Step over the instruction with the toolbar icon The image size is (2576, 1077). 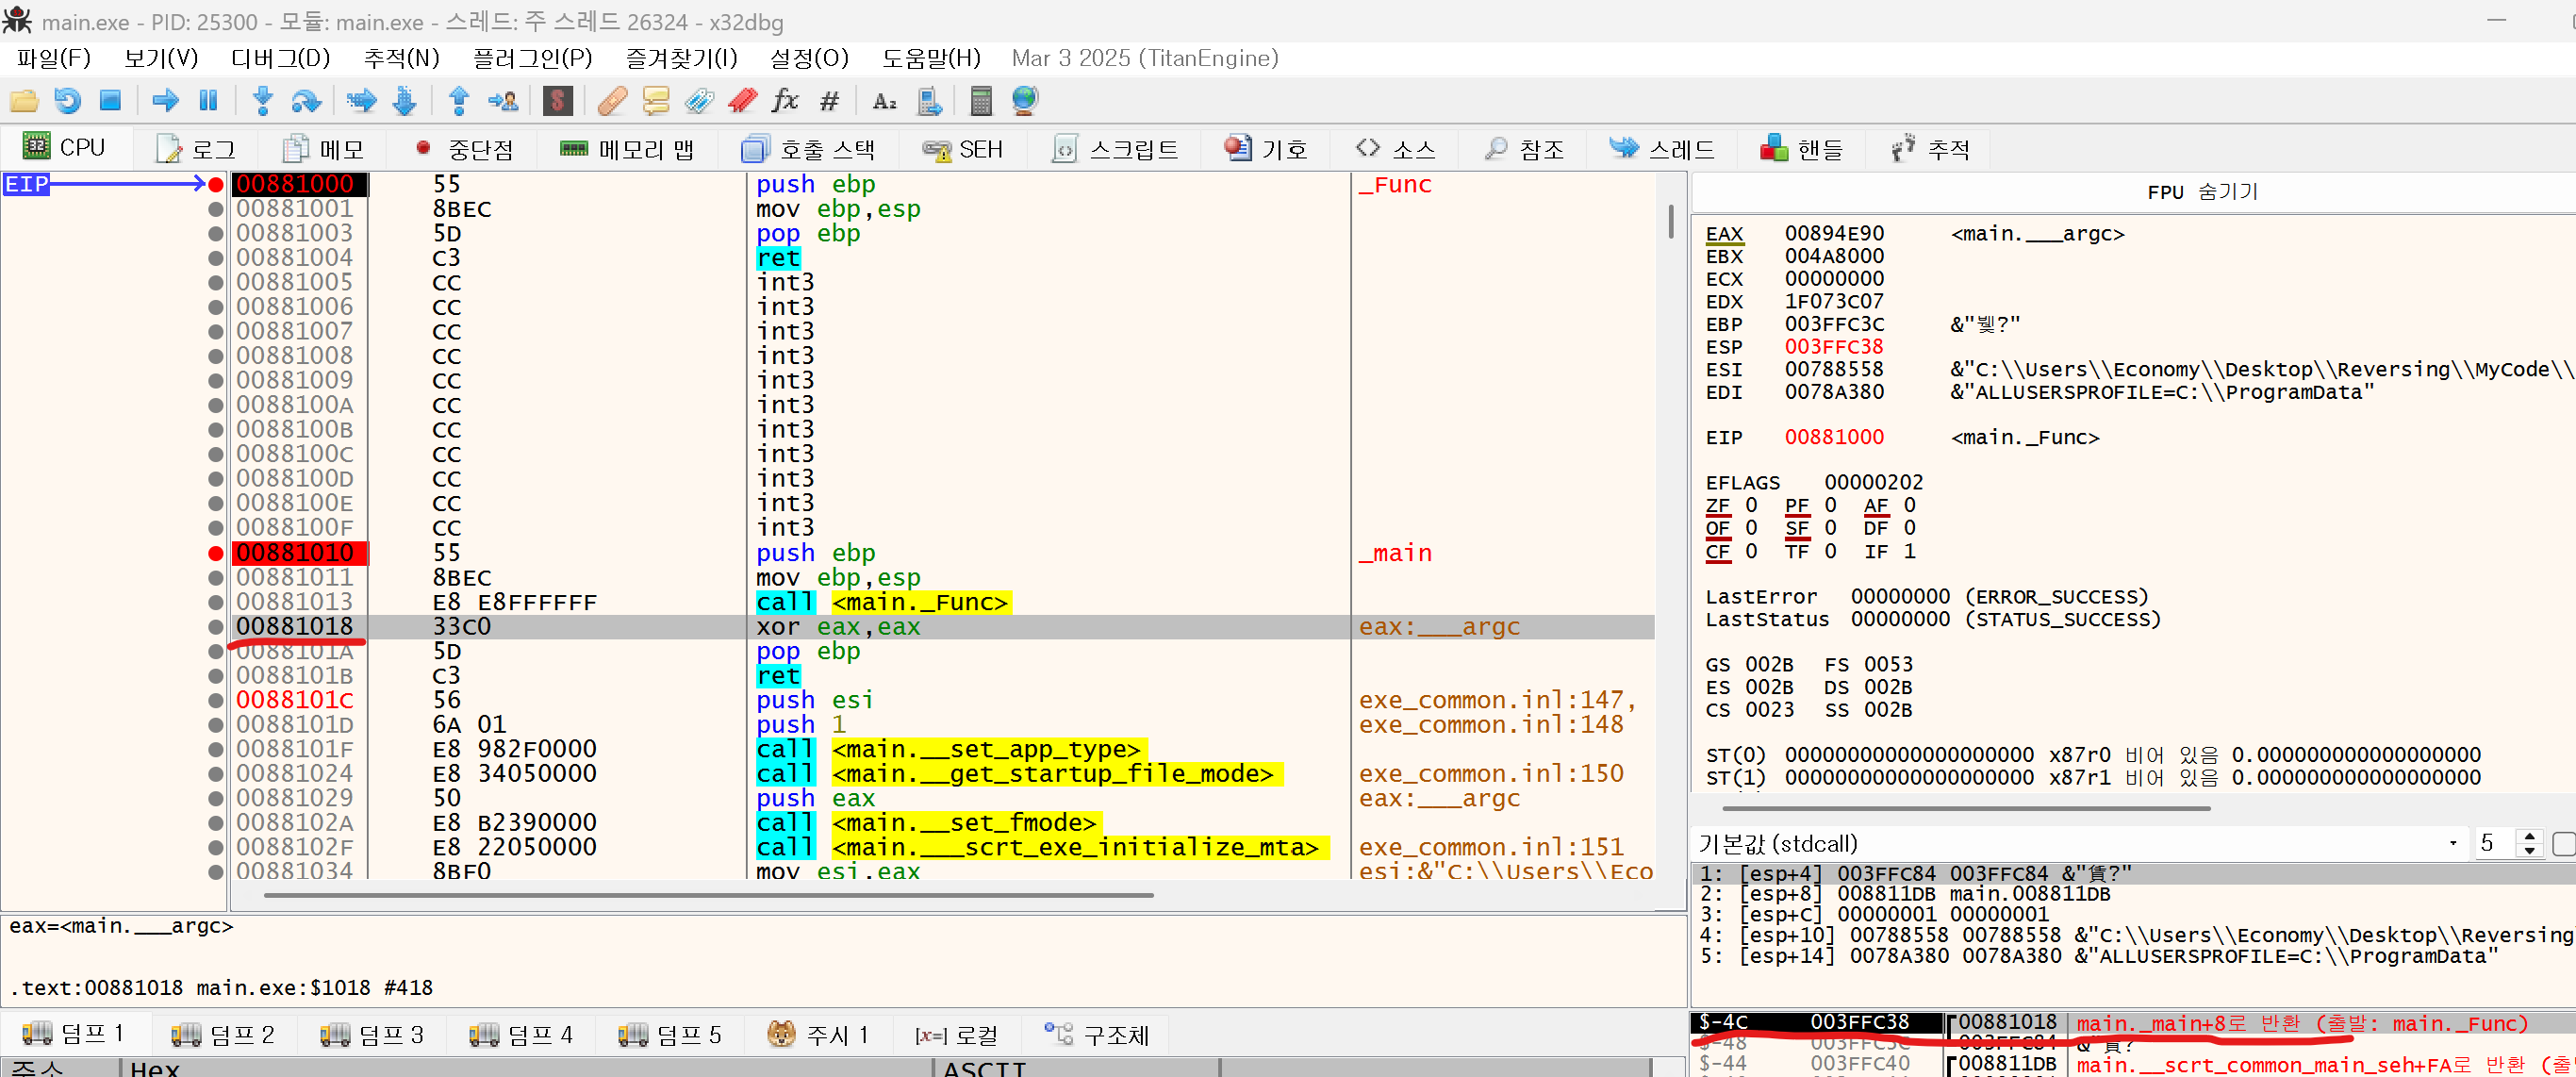pyautogui.click(x=306, y=100)
